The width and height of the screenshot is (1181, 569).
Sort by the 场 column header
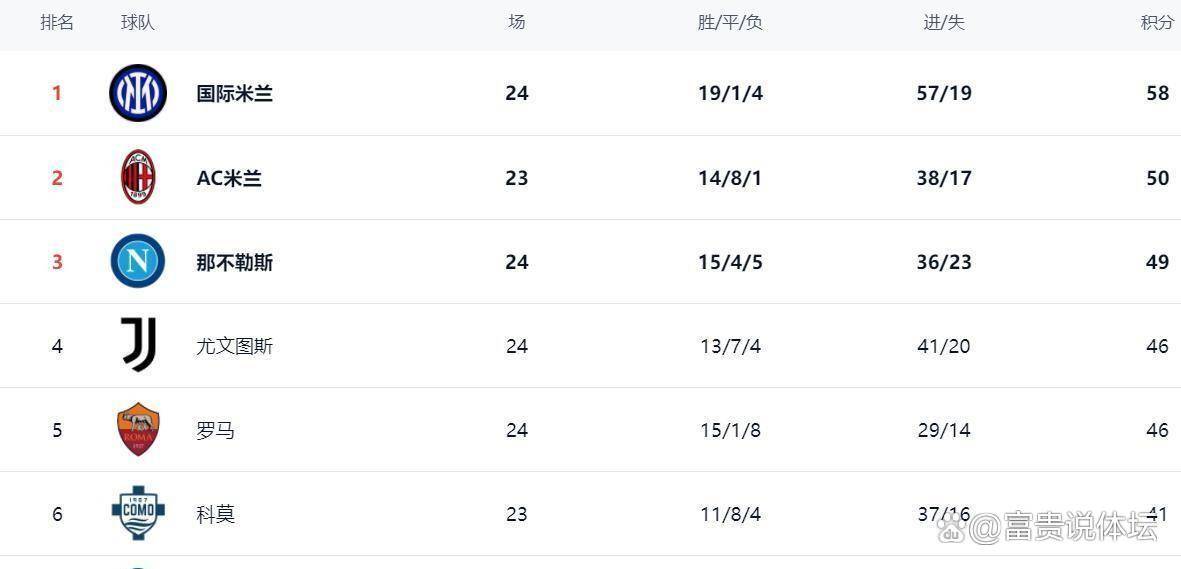517,23
